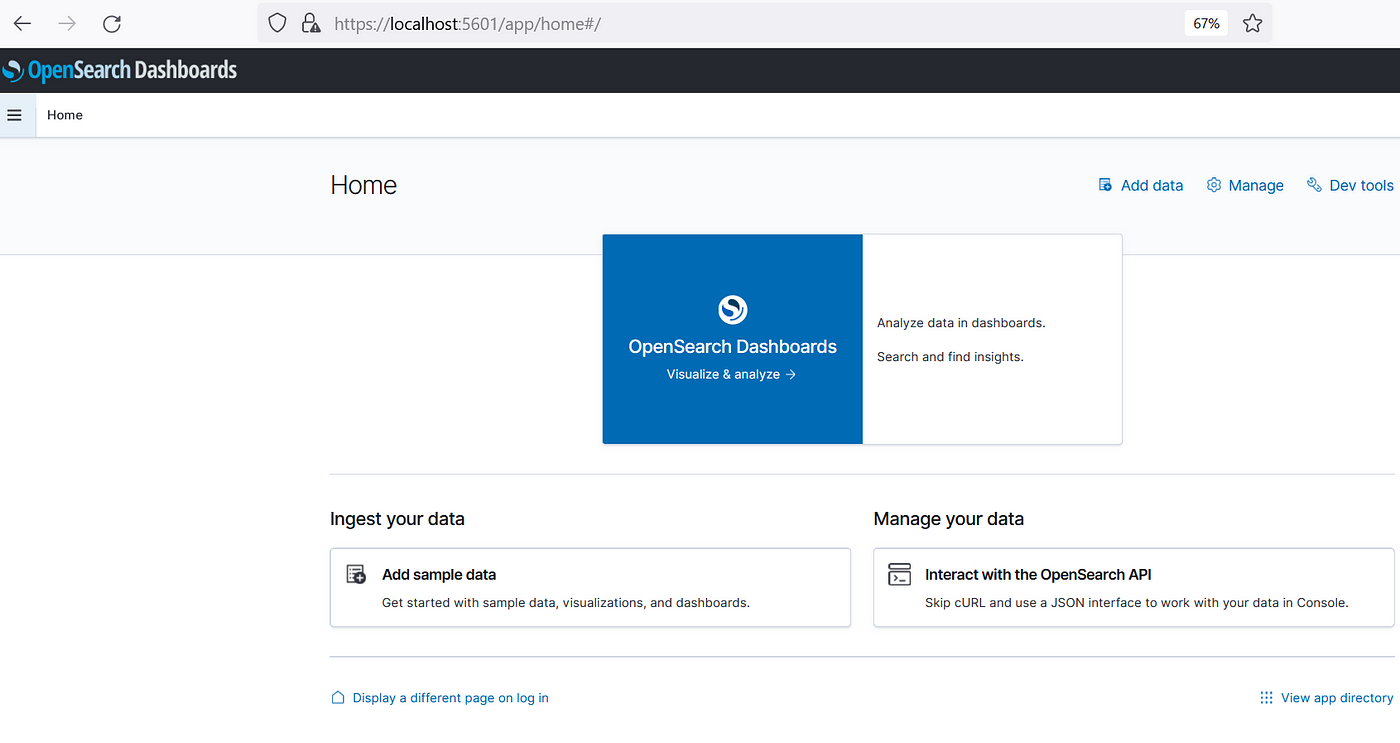The image size is (1400, 743).
Task: Follow the Visualize & analyze link
Action: click(732, 374)
